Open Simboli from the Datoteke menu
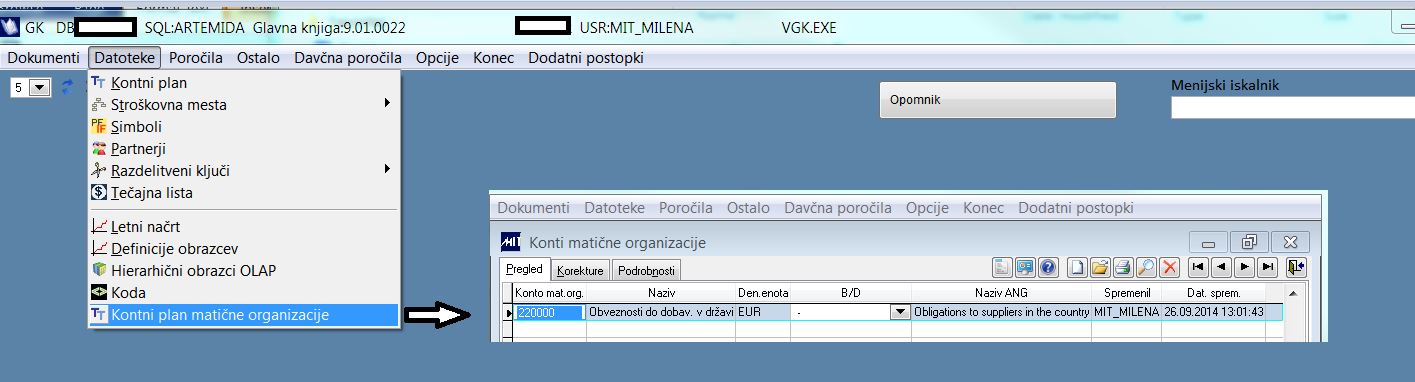This screenshot has width=1415, height=382. point(244,127)
